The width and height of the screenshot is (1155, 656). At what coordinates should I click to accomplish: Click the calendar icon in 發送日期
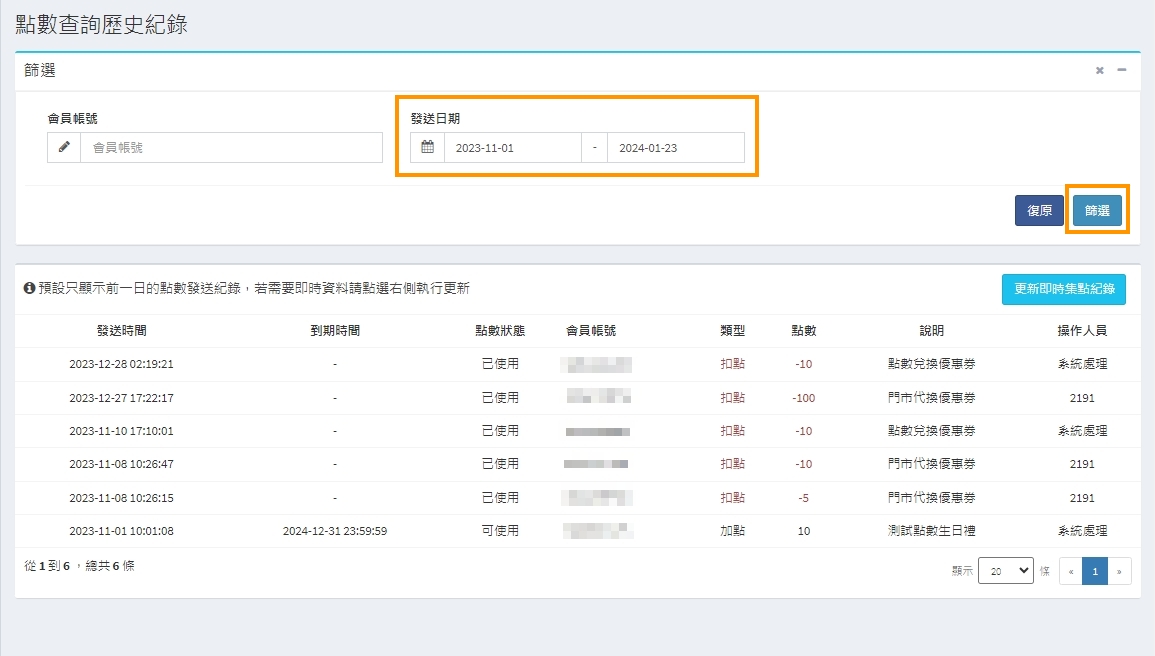[x=428, y=147]
